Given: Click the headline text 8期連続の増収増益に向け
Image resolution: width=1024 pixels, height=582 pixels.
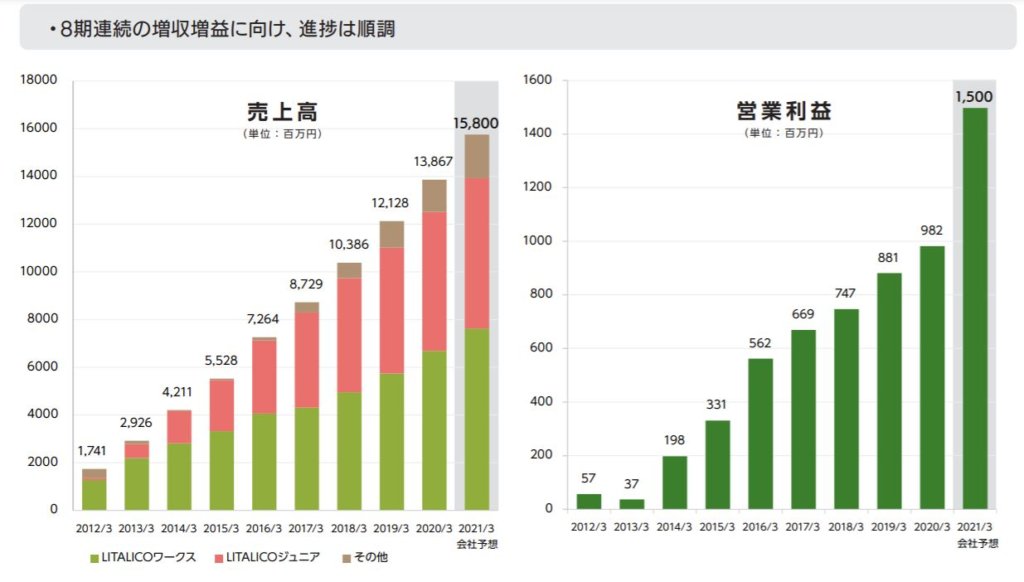Looking at the screenshot, I should click(x=176, y=29).
